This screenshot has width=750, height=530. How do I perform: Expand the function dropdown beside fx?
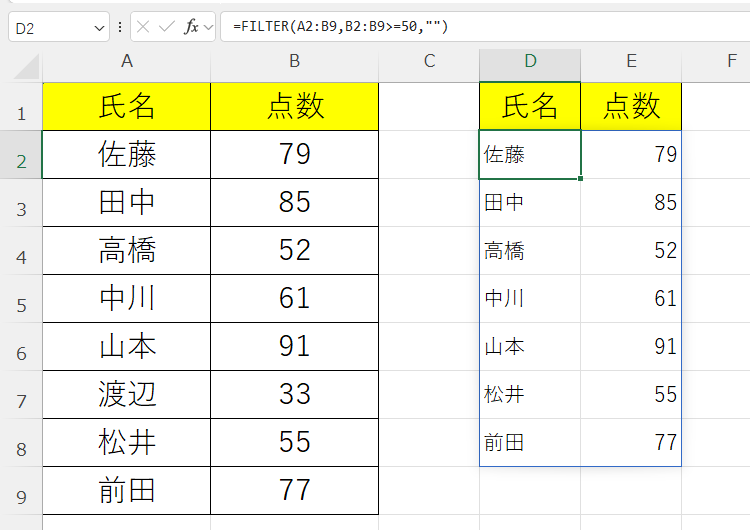tap(208, 27)
